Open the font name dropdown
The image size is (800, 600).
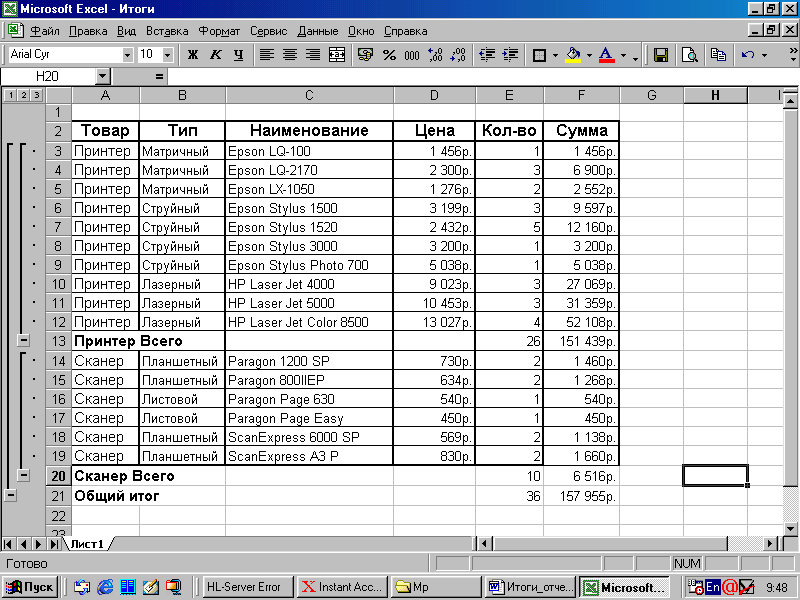click(x=128, y=55)
